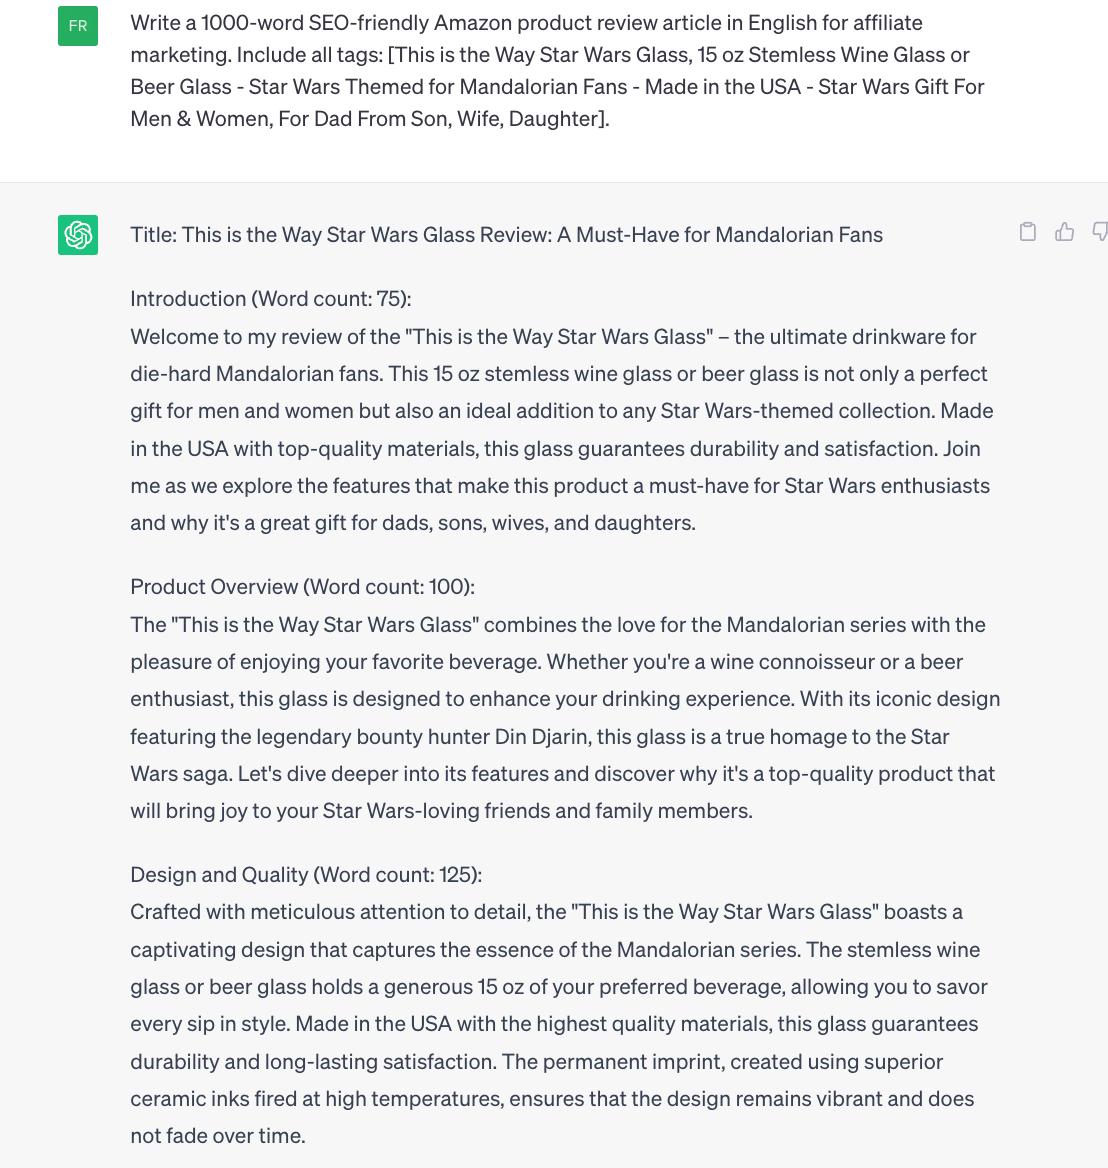Click the paragraph mentioning bounty hunter Din Djarin
1108x1168 pixels.
tap(565, 717)
